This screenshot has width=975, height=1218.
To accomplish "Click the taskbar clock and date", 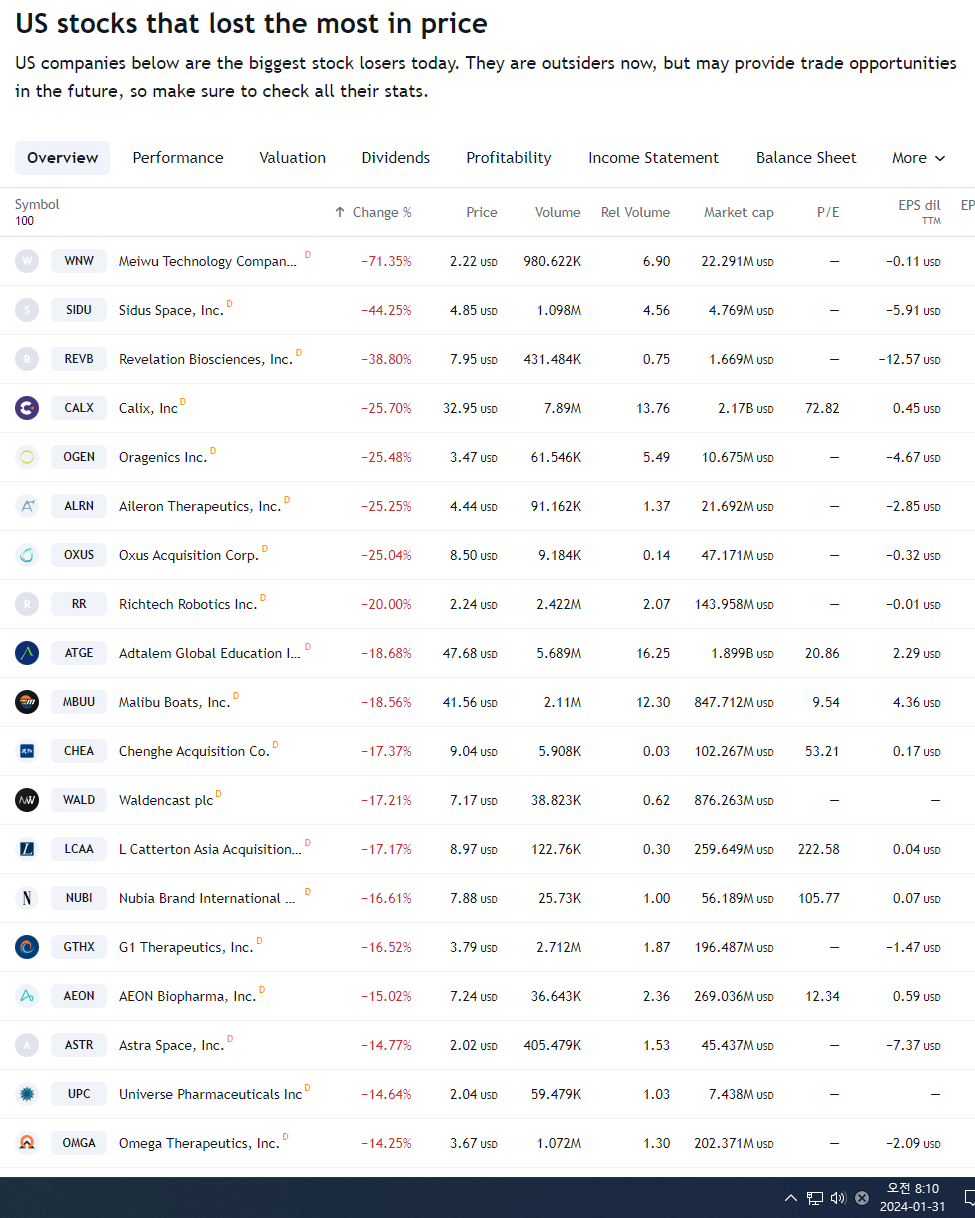I will point(912,1198).
